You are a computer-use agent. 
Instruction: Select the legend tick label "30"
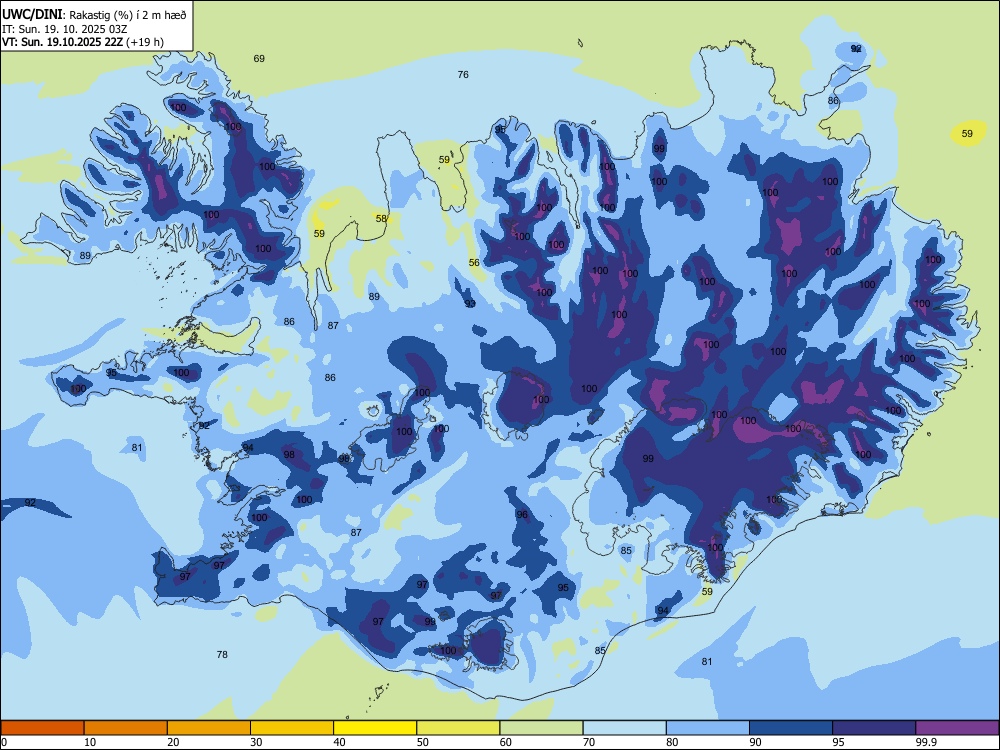tap(256, 742)
